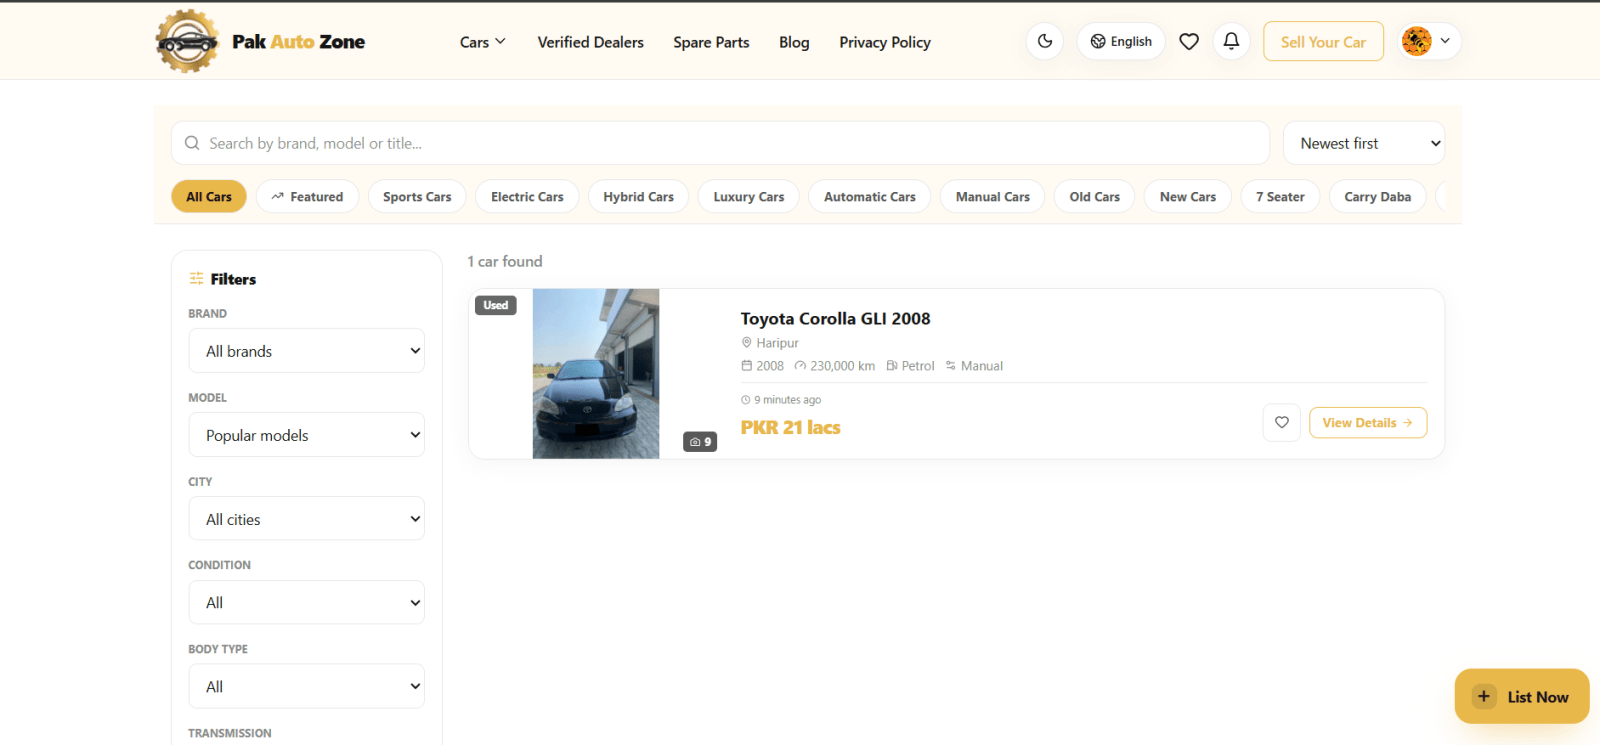This screenshot has height=745, width=1600.
Task: Open the user profile avatar menu
Action: tap(1430, 41)
